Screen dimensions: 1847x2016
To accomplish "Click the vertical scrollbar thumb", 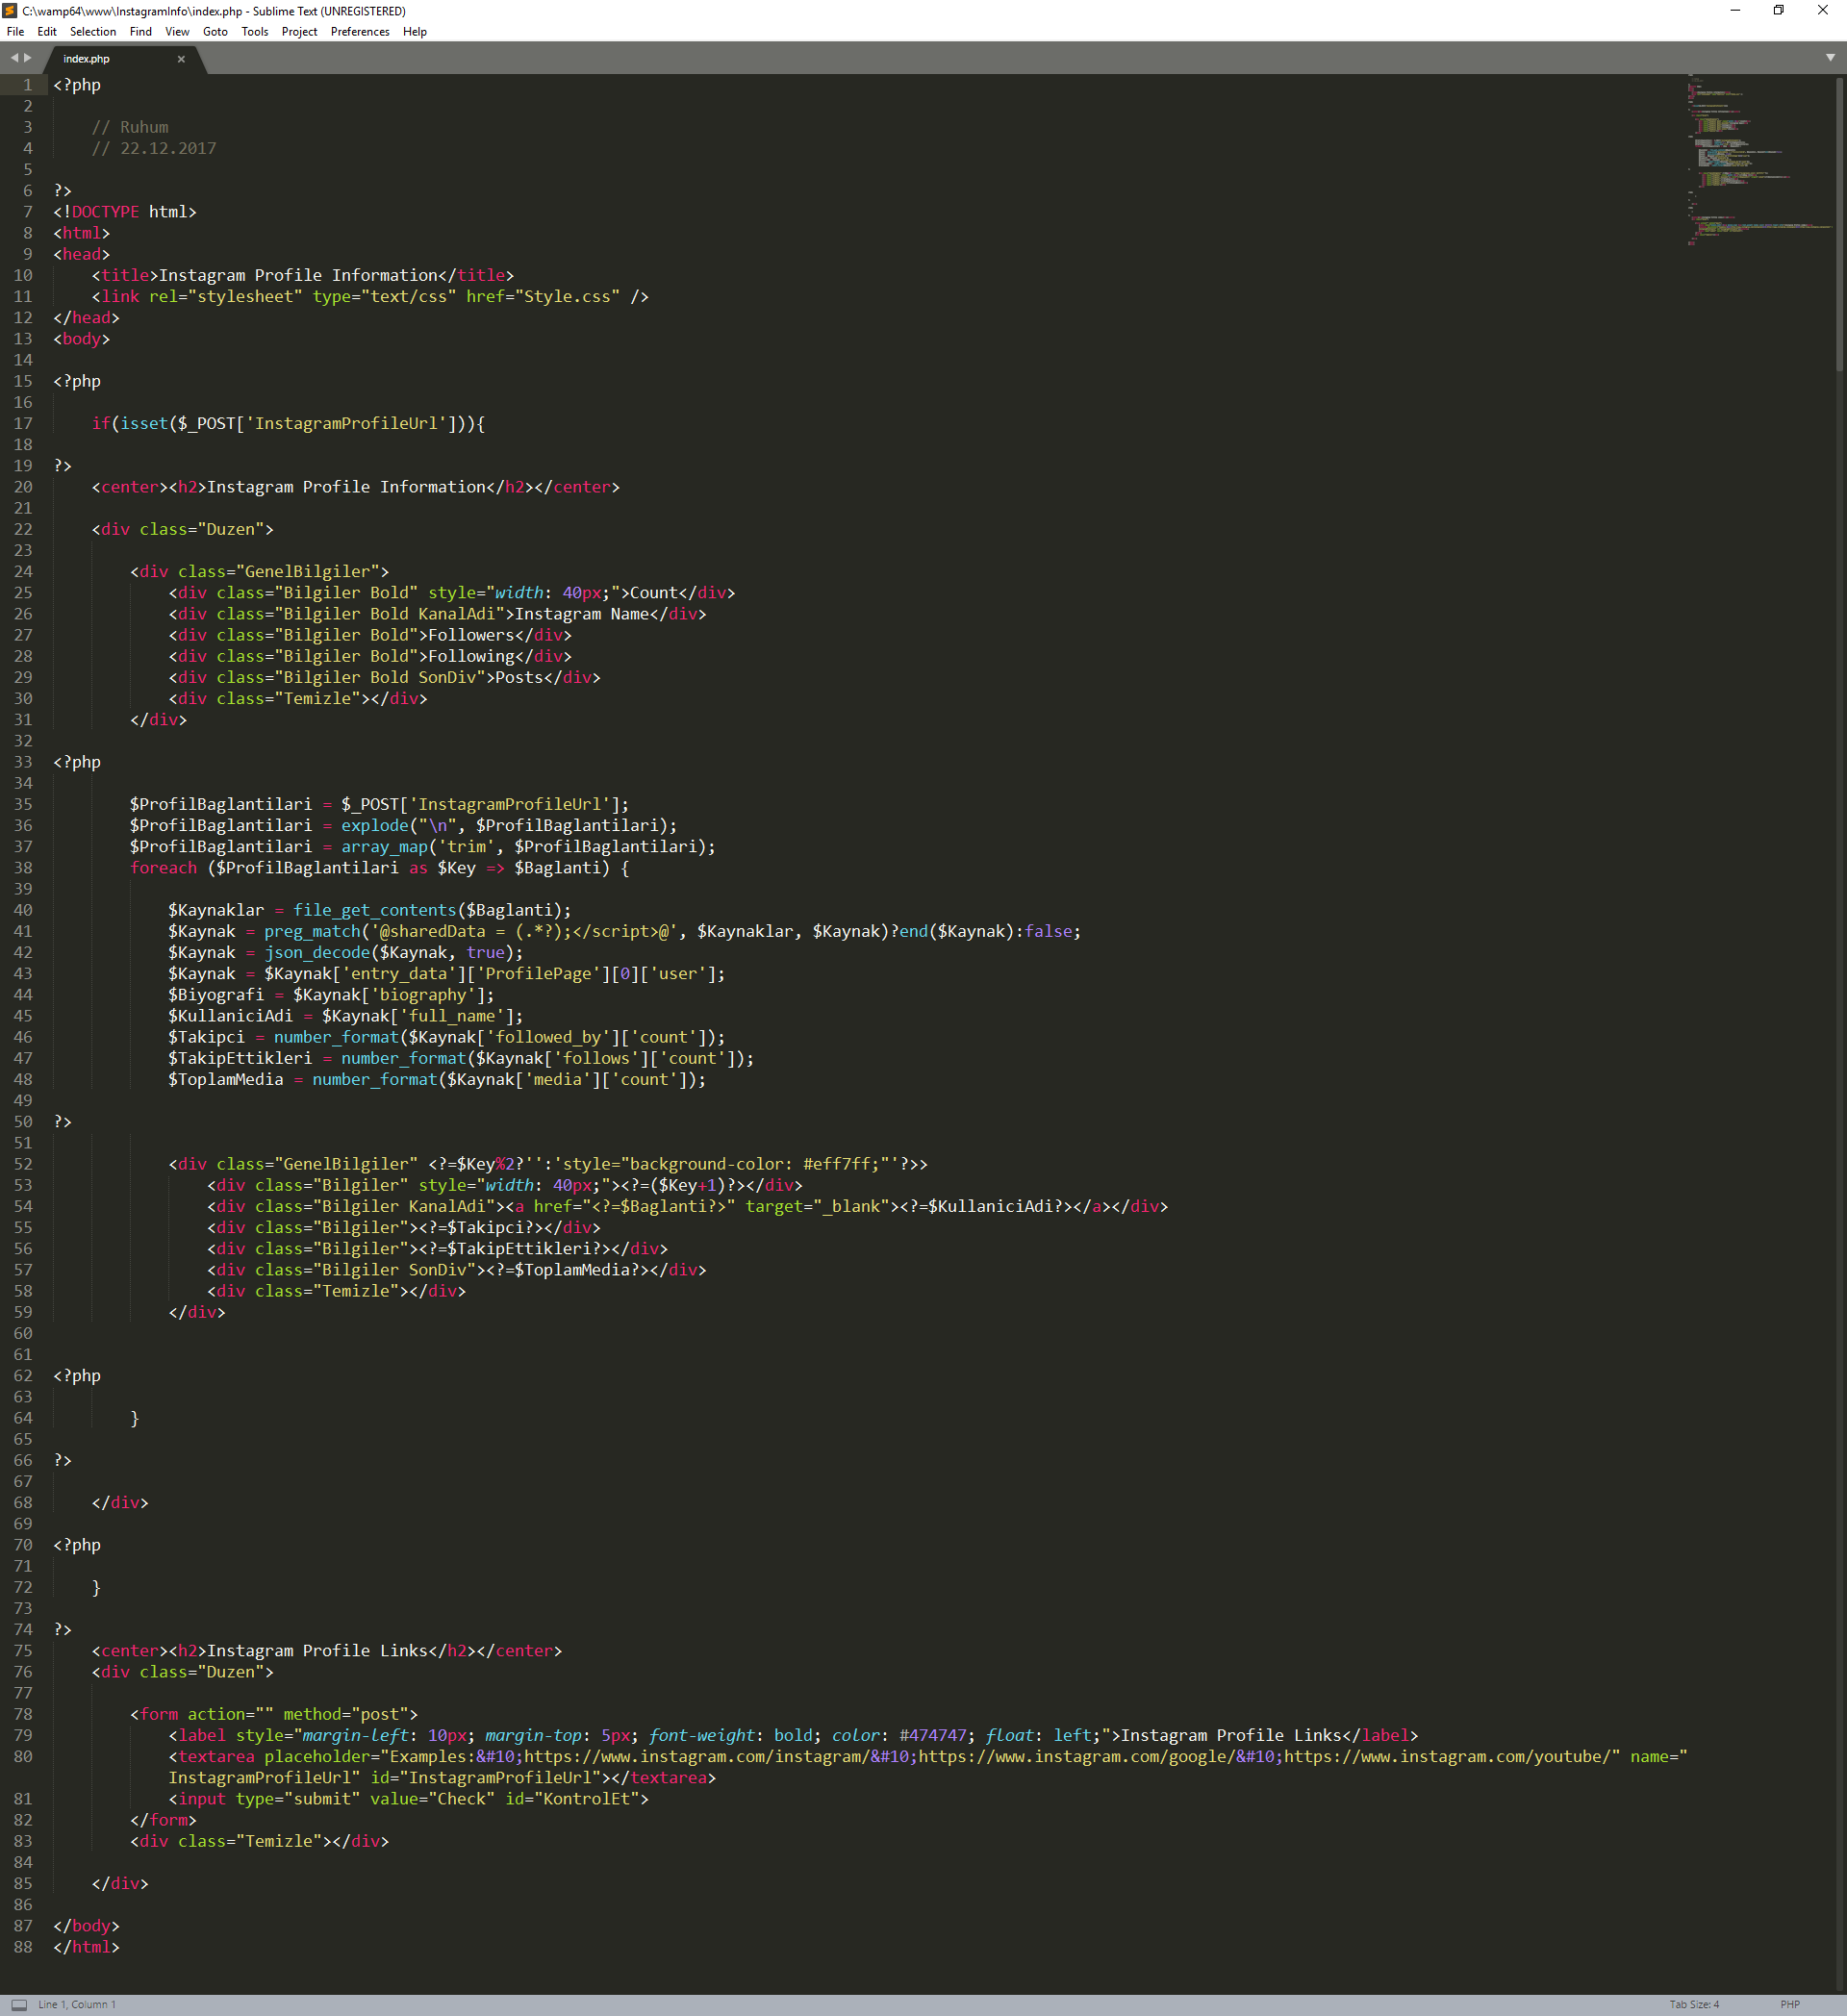I will pos(1839,225).
